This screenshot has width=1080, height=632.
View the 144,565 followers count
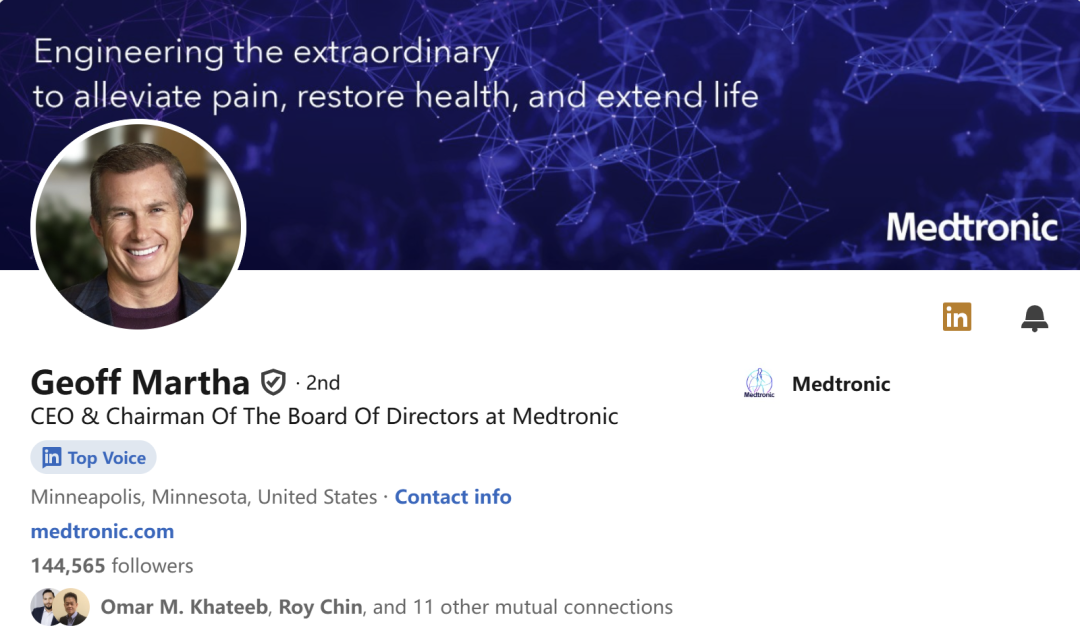coord(112,566)
